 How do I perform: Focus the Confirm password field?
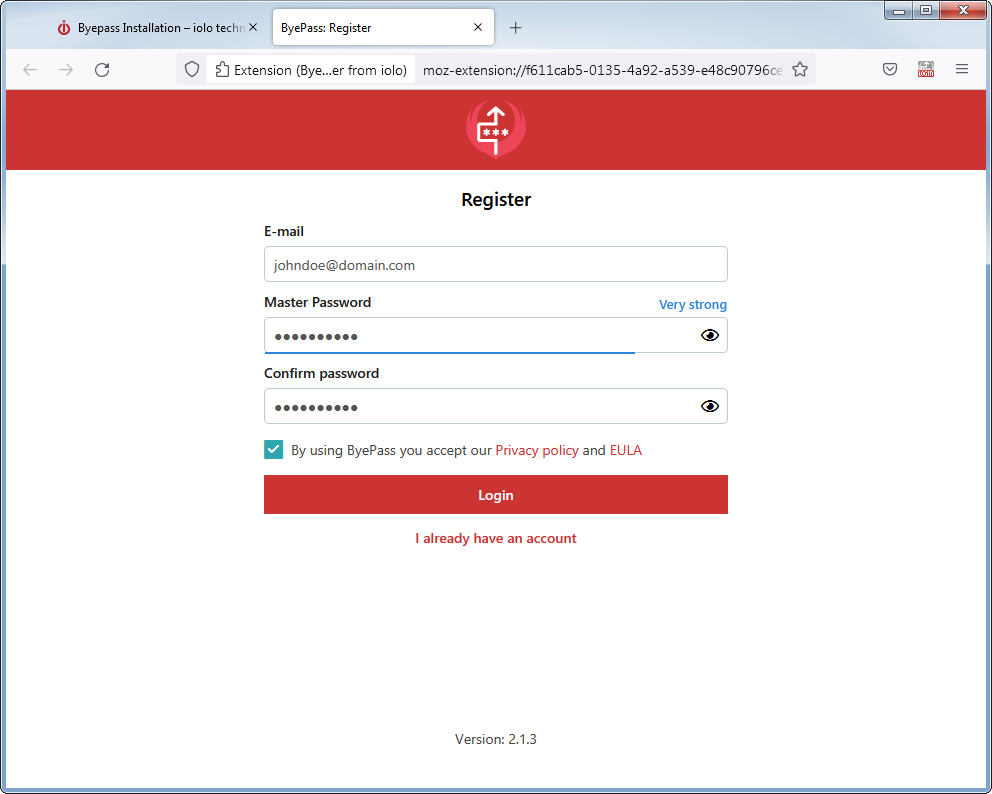point(495,406)
